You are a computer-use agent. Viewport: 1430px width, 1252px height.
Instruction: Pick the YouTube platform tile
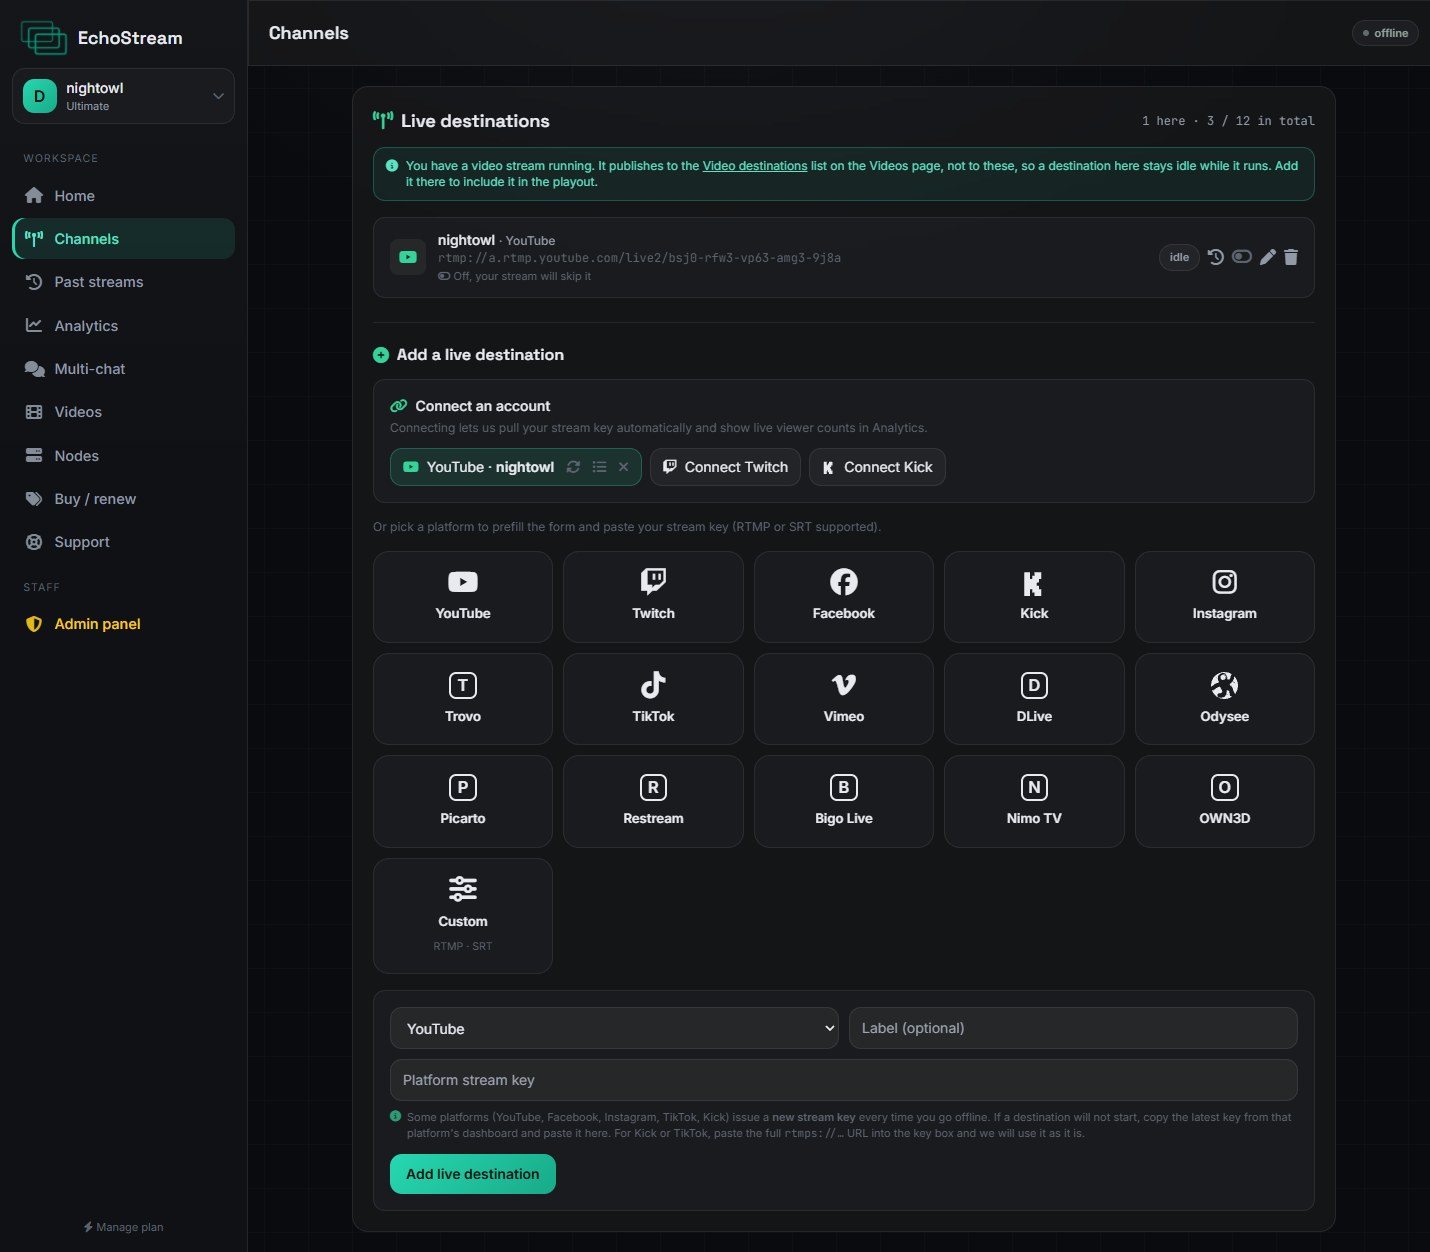point(463,597)
